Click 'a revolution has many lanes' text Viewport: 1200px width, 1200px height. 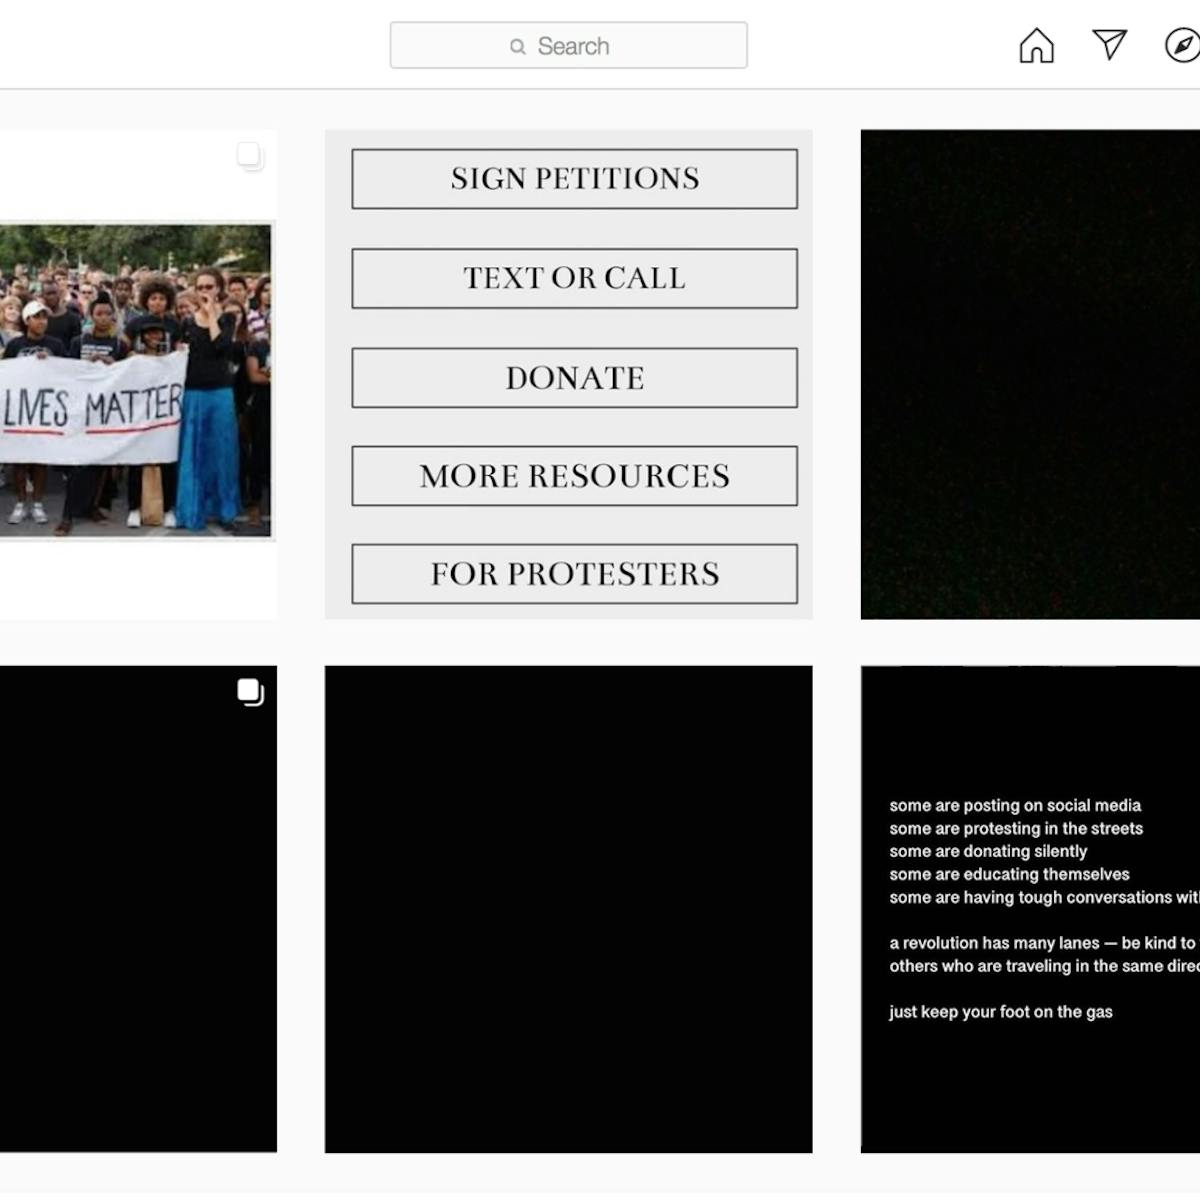click(994, 943)
